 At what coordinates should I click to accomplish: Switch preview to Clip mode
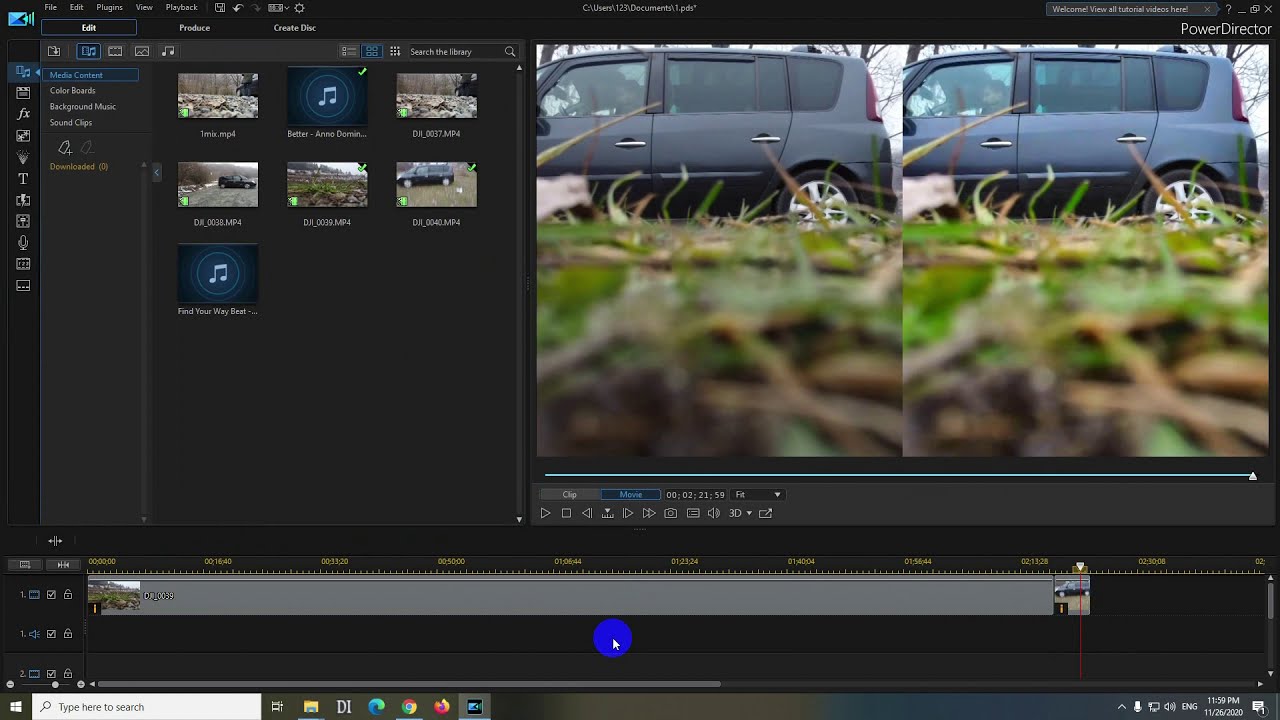(x=569, y=494)
